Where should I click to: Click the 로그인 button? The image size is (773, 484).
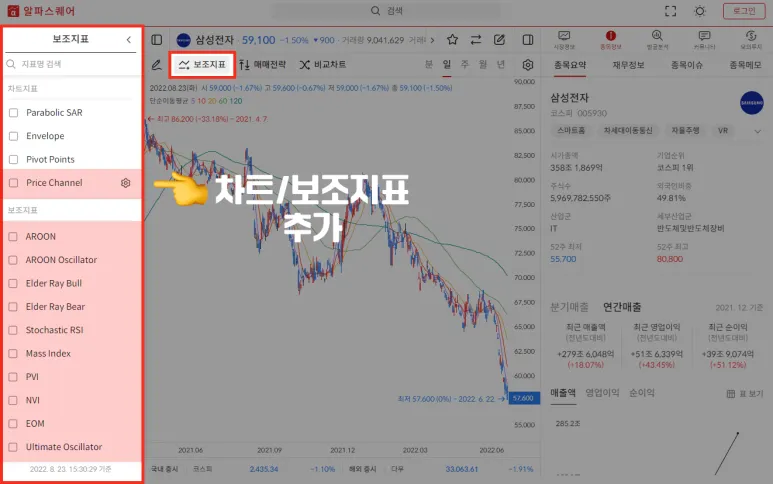(744, 11)
